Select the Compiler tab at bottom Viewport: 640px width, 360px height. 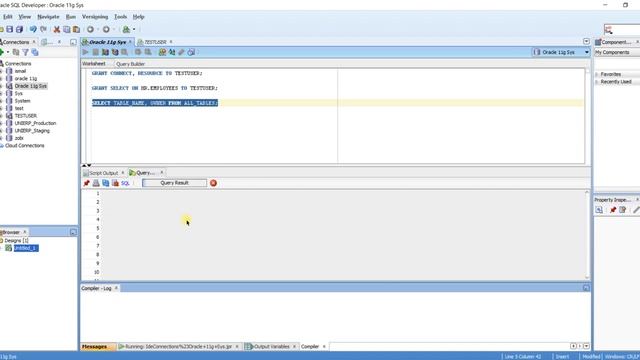[x=310, y=347]
